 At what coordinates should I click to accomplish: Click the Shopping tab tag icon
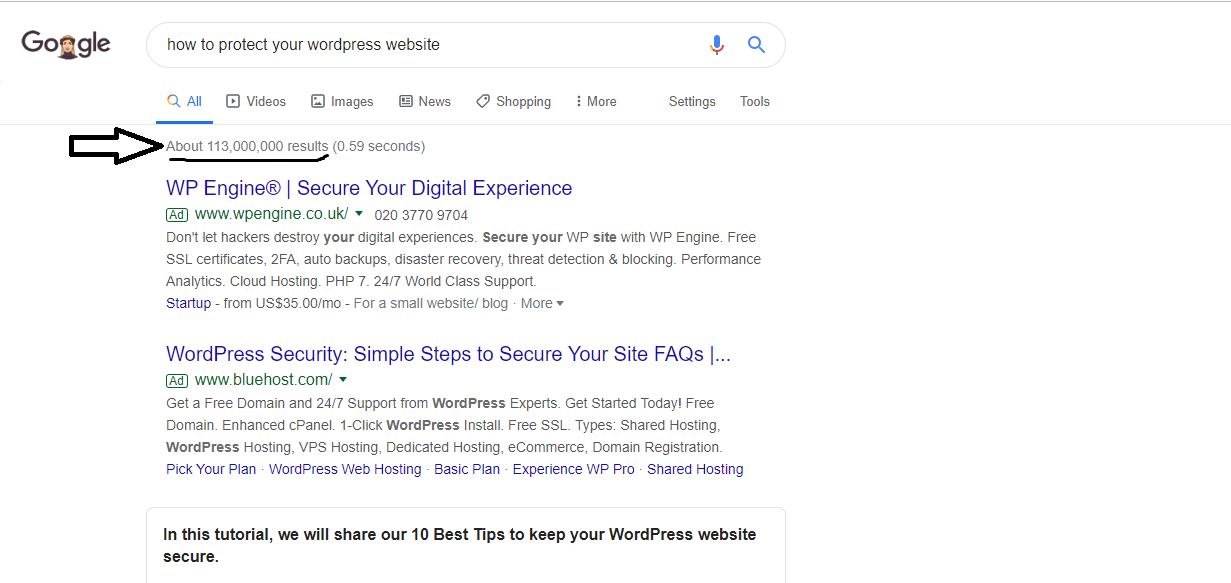click(483, 101)
